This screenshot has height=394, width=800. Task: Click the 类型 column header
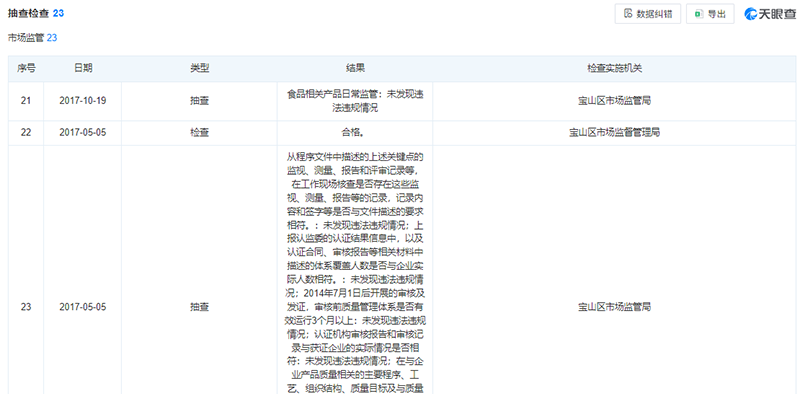tap(199, 68)
